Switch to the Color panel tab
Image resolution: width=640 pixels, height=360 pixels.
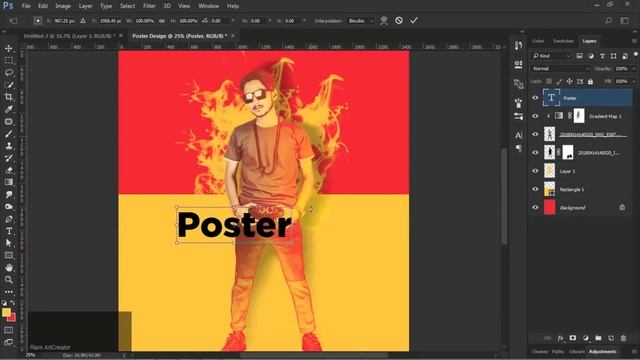click(x=538, y=41)
